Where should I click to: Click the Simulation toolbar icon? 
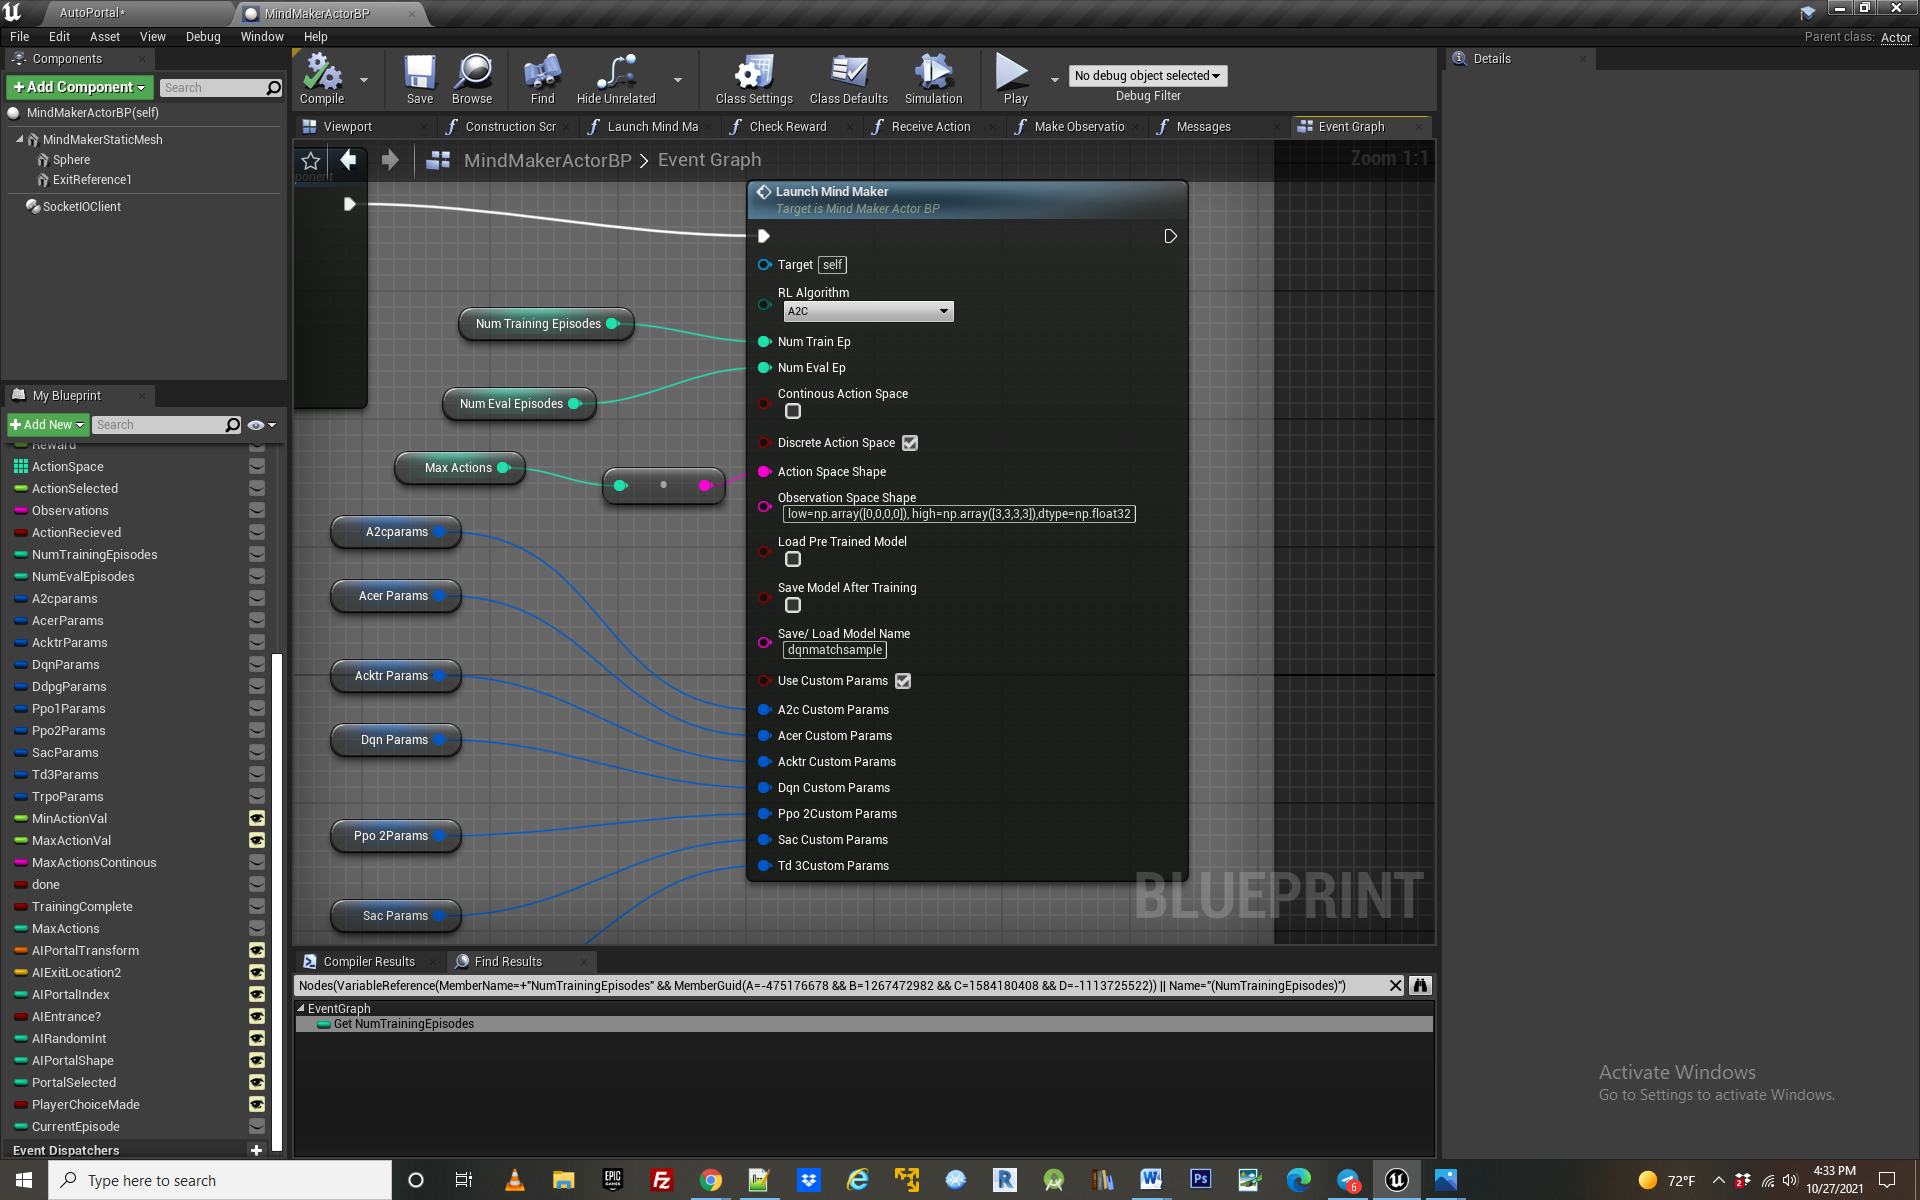[933, 76]
